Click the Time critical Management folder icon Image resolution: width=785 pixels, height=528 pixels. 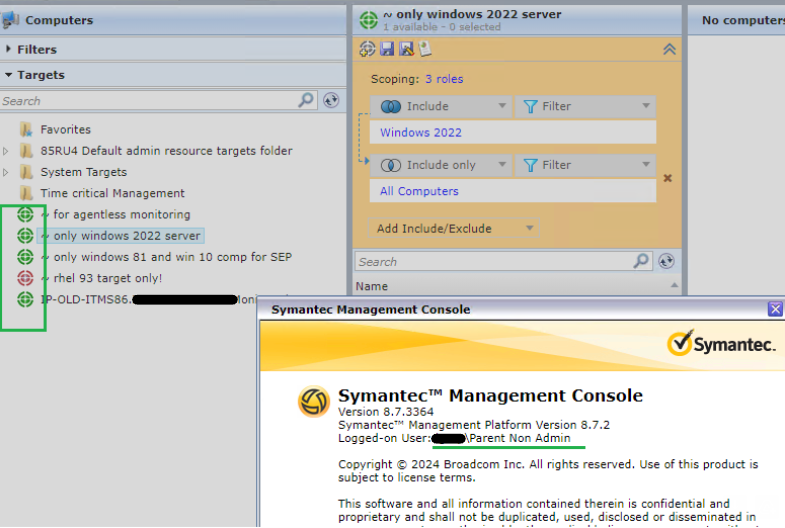coord(26,193)
